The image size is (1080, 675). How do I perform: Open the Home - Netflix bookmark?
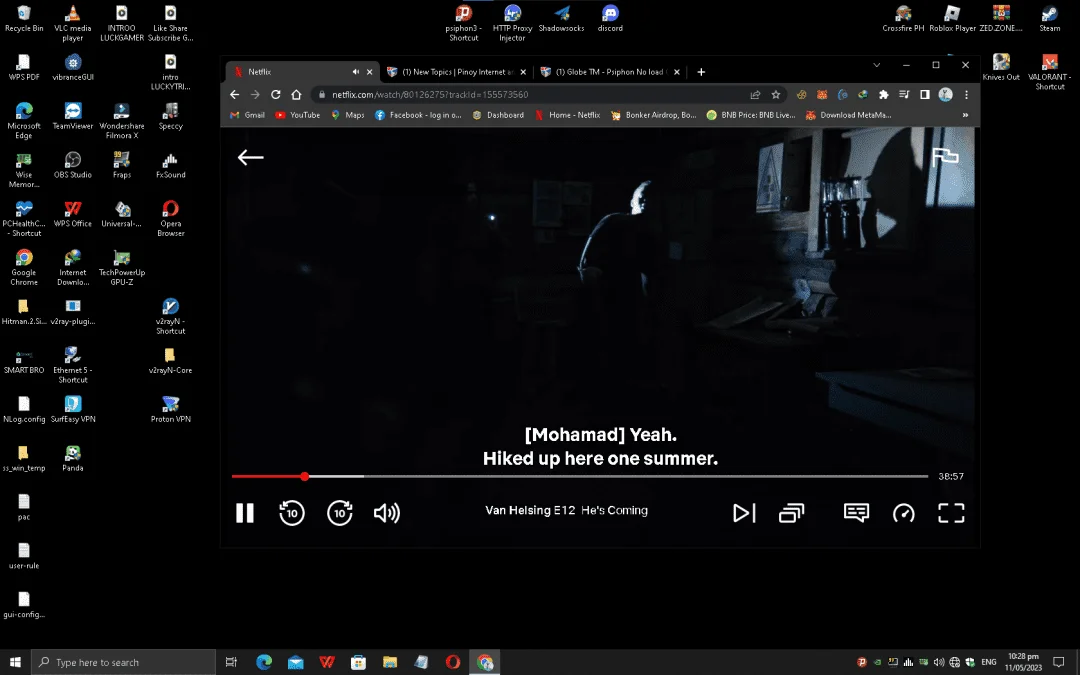(x=568, y=115)
